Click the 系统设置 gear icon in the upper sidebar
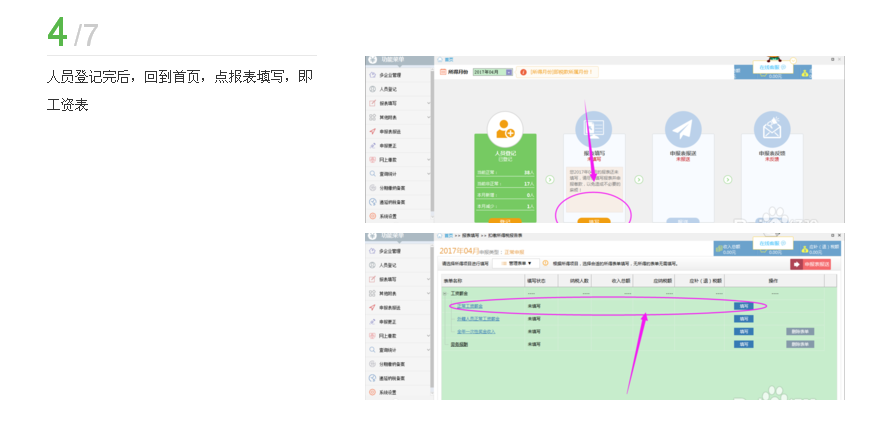Screen dimensions: 891x427 [x=372, y=215]
